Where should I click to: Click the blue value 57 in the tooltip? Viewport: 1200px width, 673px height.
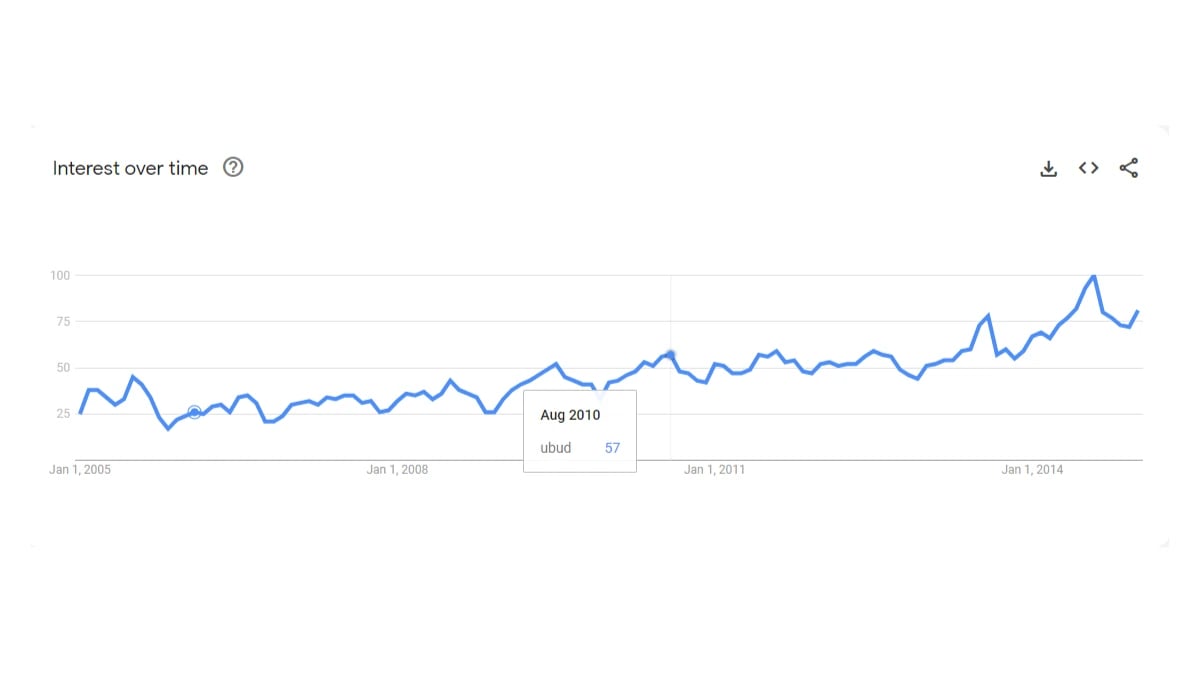(612, 448)
